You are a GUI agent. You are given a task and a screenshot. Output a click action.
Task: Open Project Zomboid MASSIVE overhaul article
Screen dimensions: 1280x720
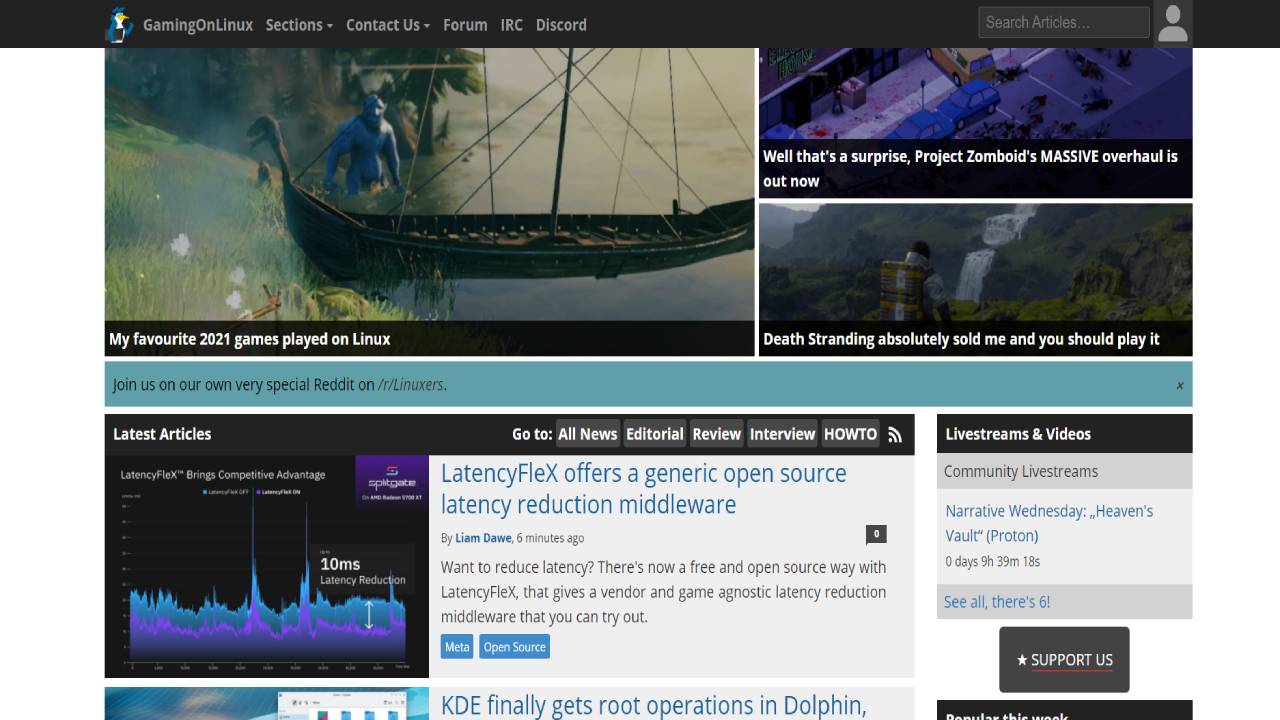975,122
